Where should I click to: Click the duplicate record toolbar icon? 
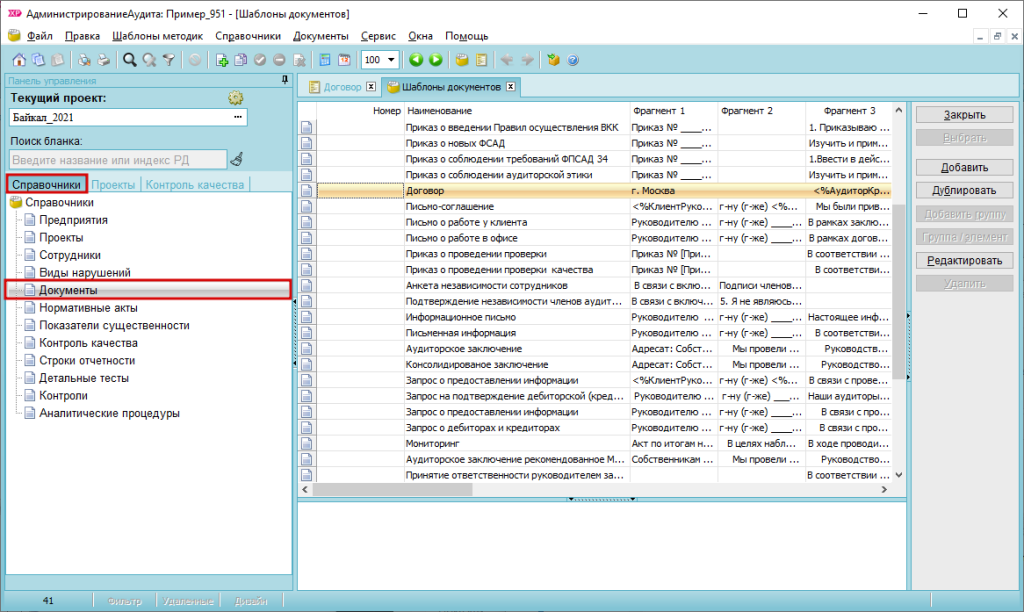pos(240,60)
